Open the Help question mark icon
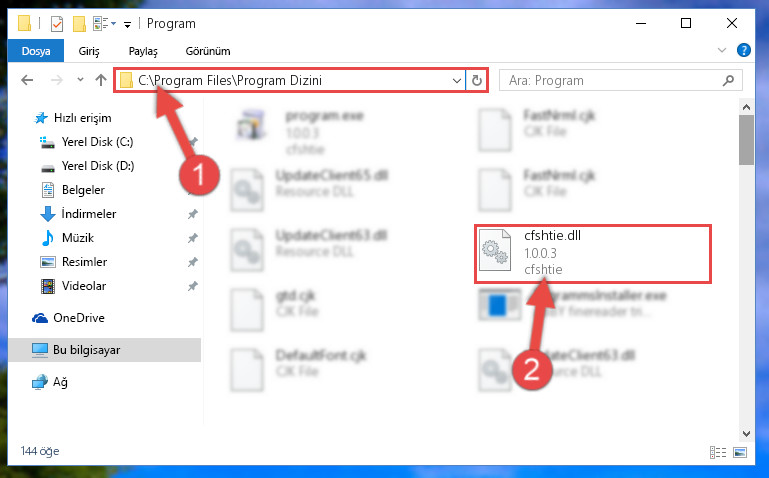 click(x=743, y=50)
